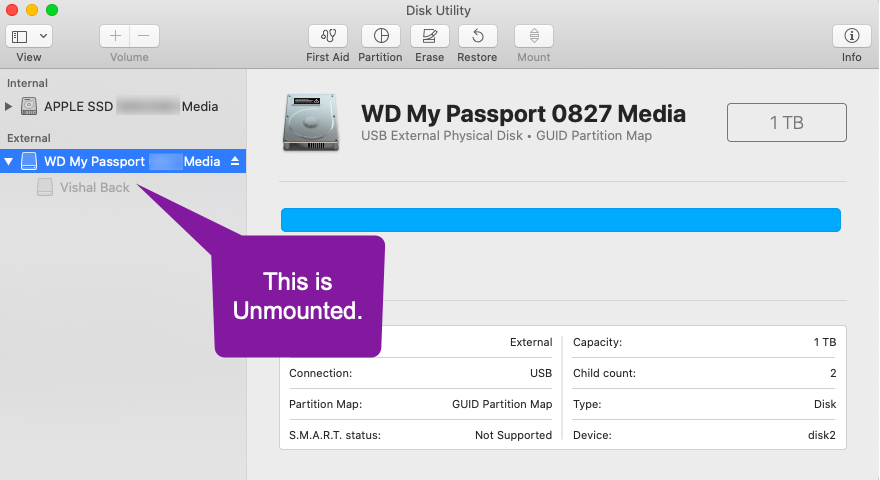The height and width of the screenshot is (480, 880).
Task: Click the Type Disk value
Action: (x=824, y=404)
